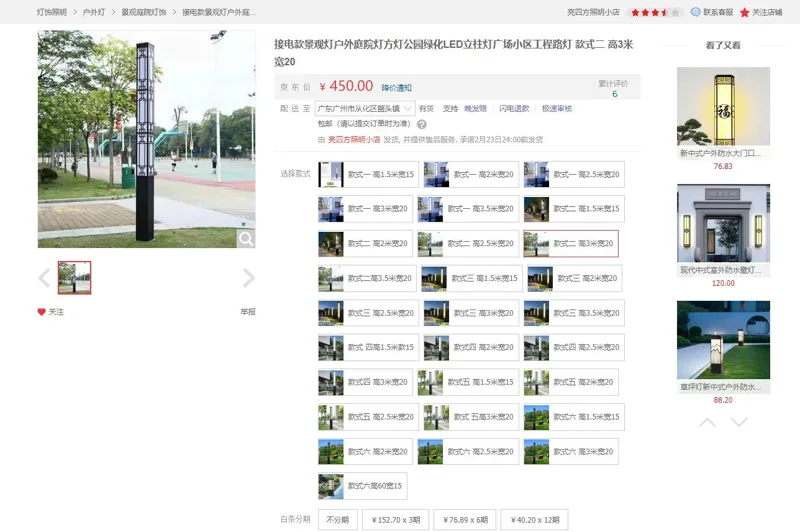
Task: Choose style 款式三 高3.5米宽20
Action: pos(574,313)
